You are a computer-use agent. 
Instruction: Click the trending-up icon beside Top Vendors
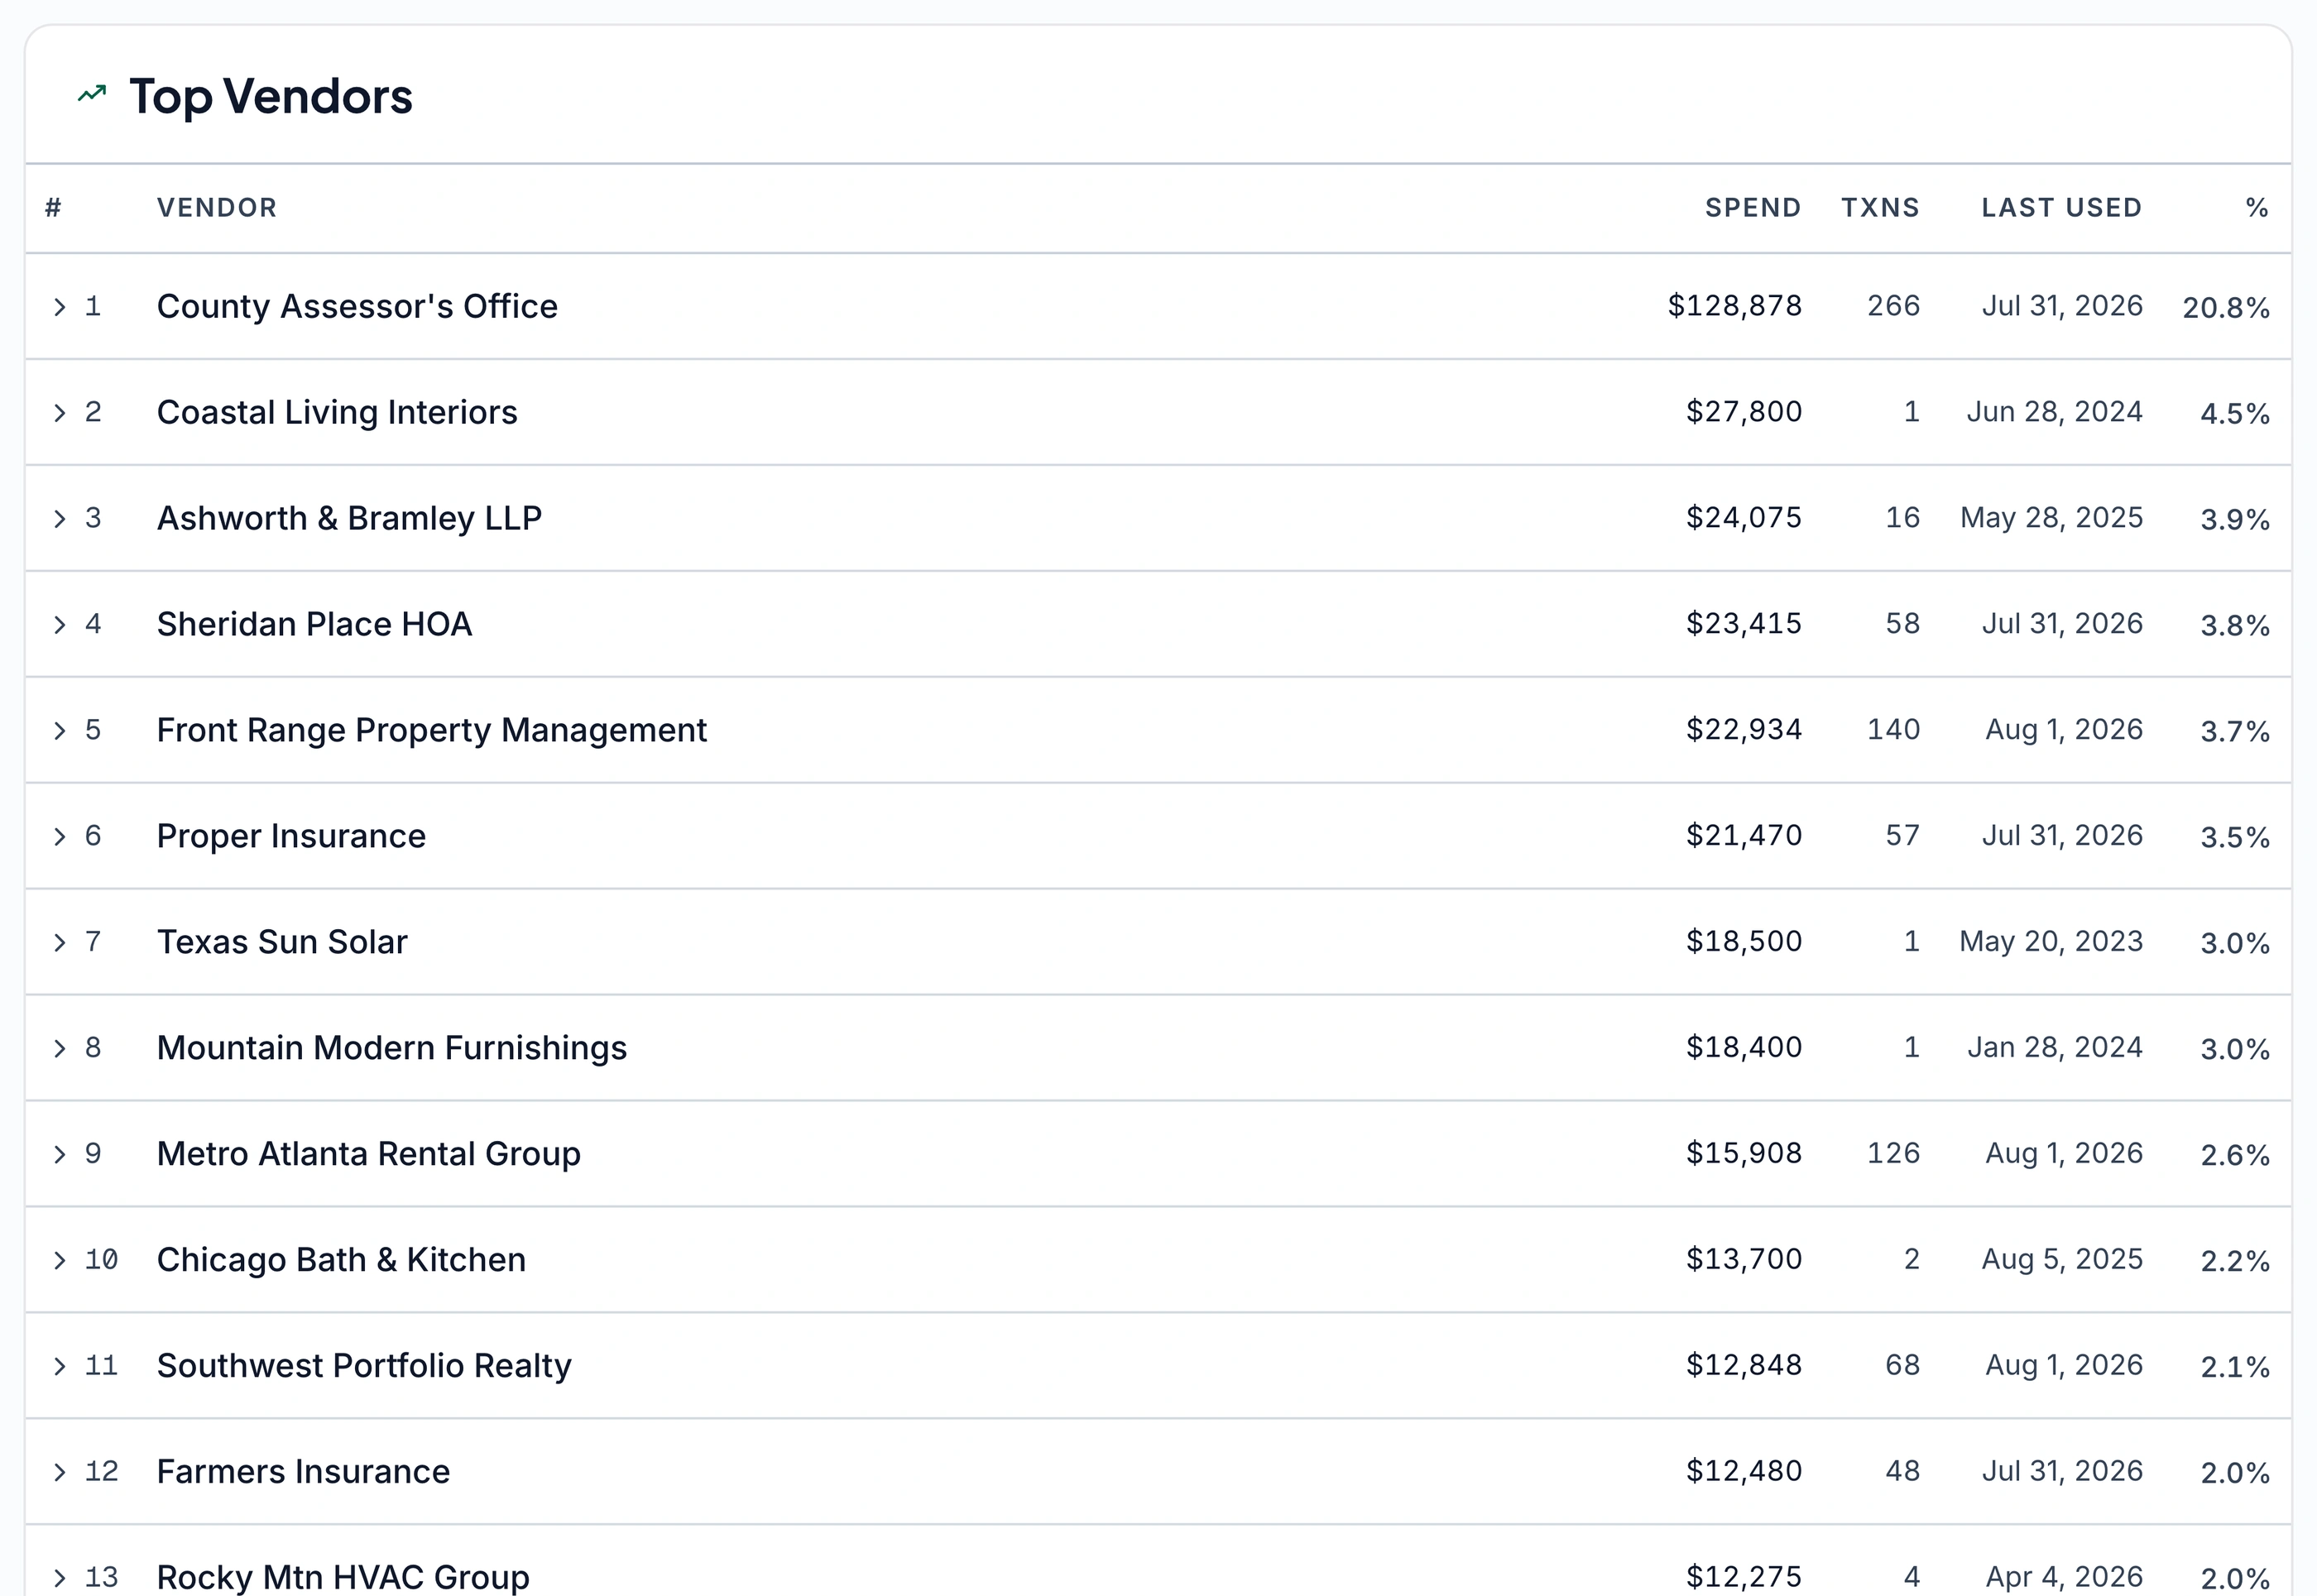click(92, 94)
